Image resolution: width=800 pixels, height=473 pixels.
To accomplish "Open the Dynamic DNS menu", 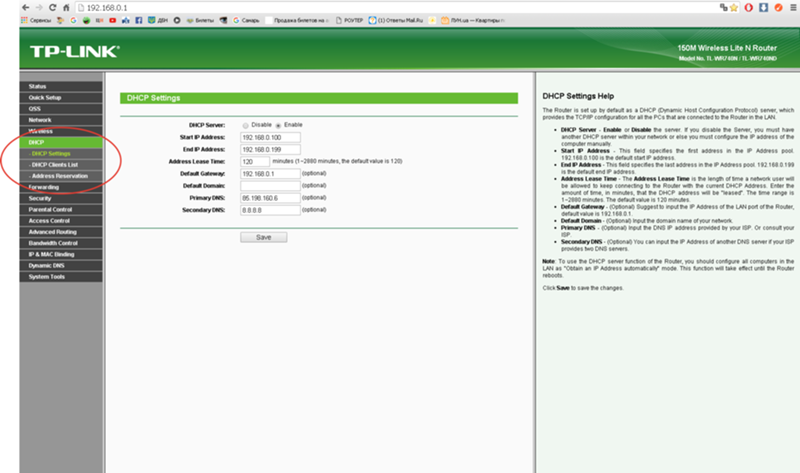I will (x=61, y=266).
